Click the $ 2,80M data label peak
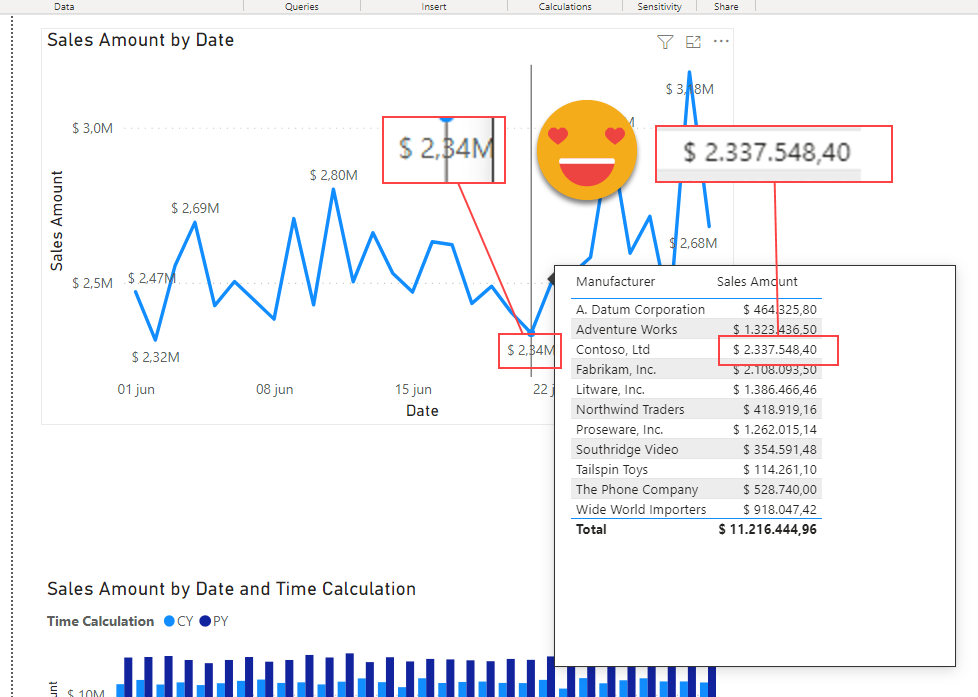This screenshot has height=697, width=978. click(x=334, y=175)
